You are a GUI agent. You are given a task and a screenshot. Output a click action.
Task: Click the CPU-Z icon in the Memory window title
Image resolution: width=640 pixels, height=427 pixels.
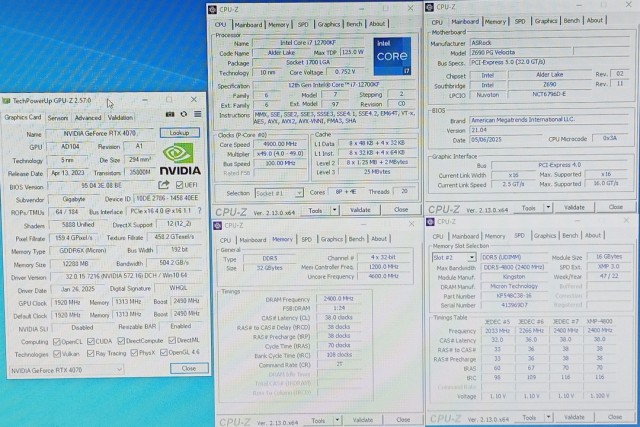tap(218, 225)
